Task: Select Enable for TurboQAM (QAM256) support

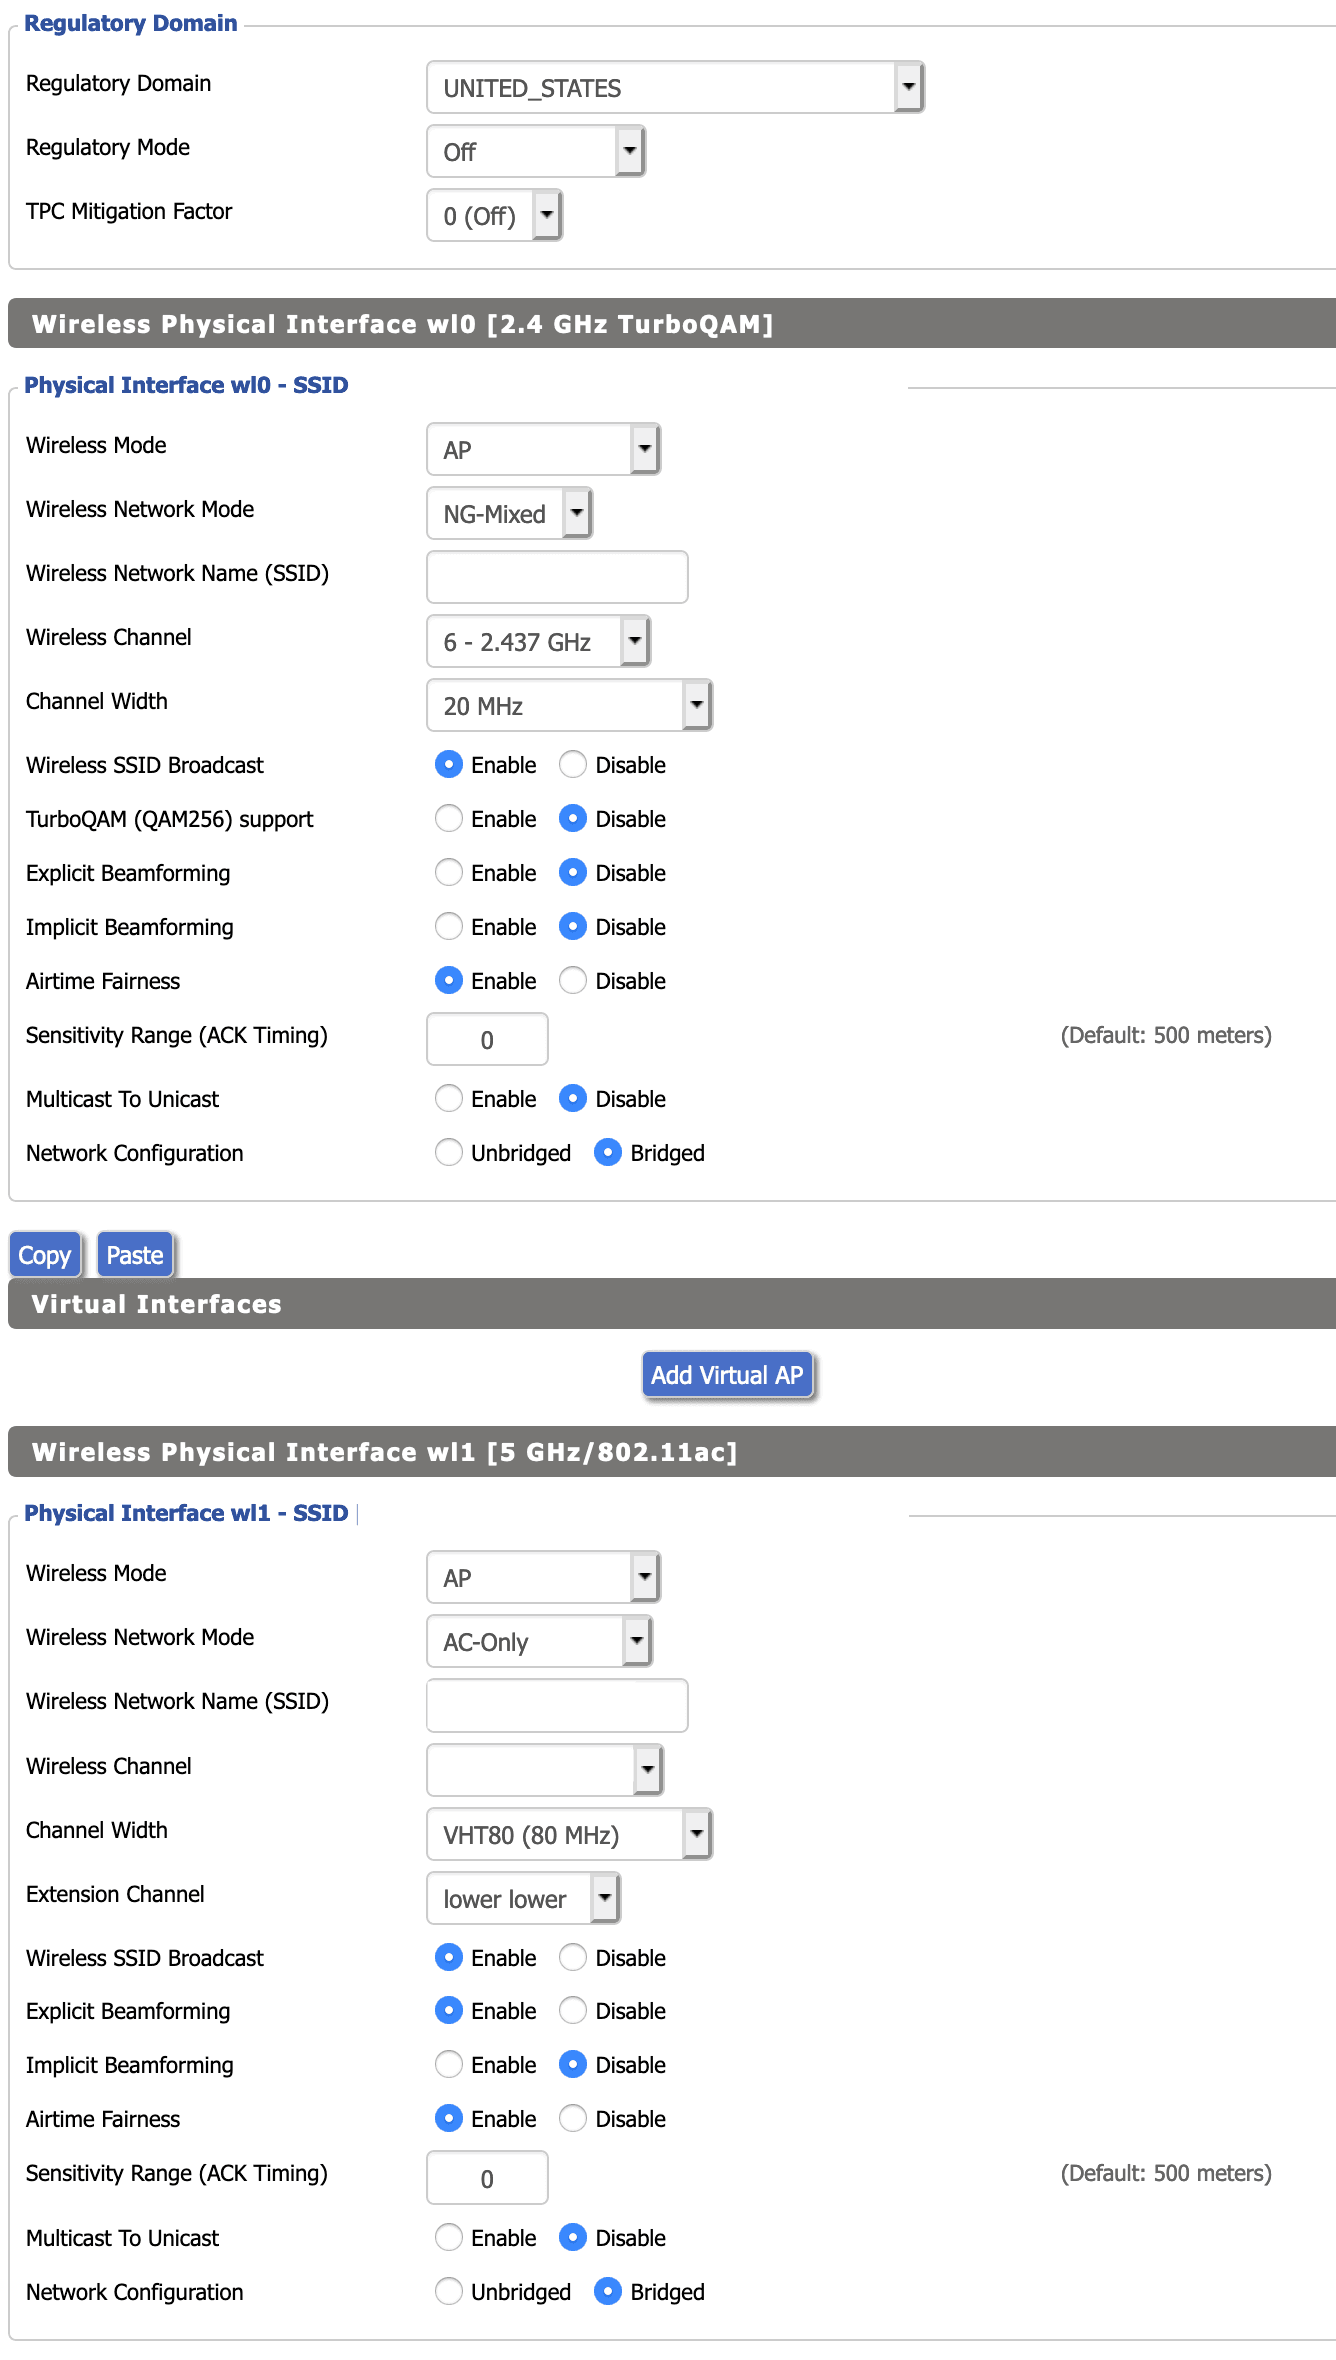Action: 449,818
